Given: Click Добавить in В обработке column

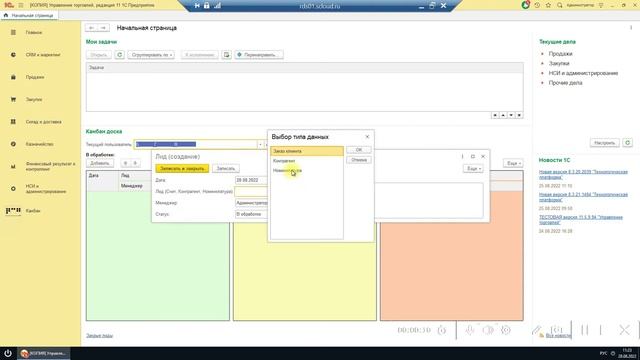Looking at the screenshot, I should tap(100, 163).
